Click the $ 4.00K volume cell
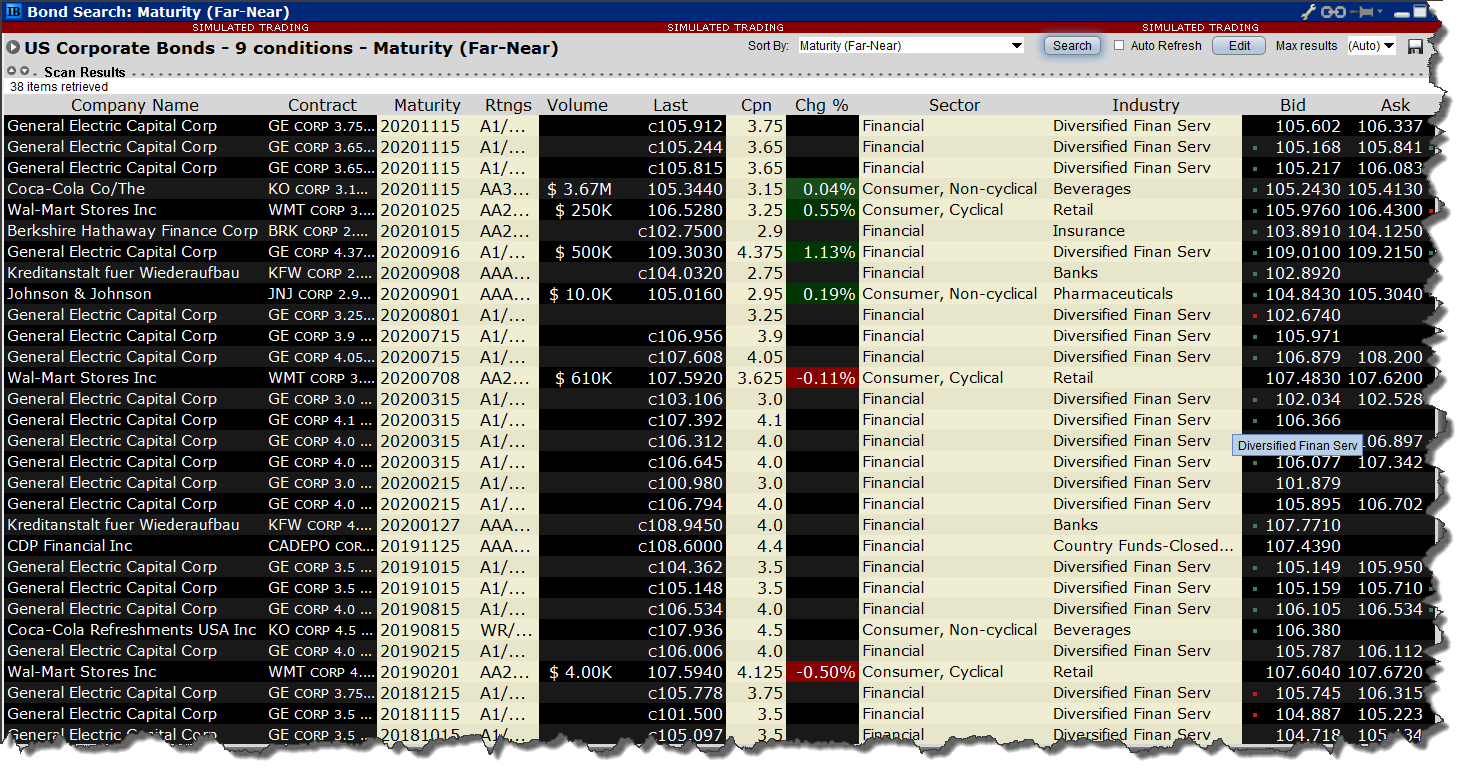1468x777 pixels. pos(579,672)
